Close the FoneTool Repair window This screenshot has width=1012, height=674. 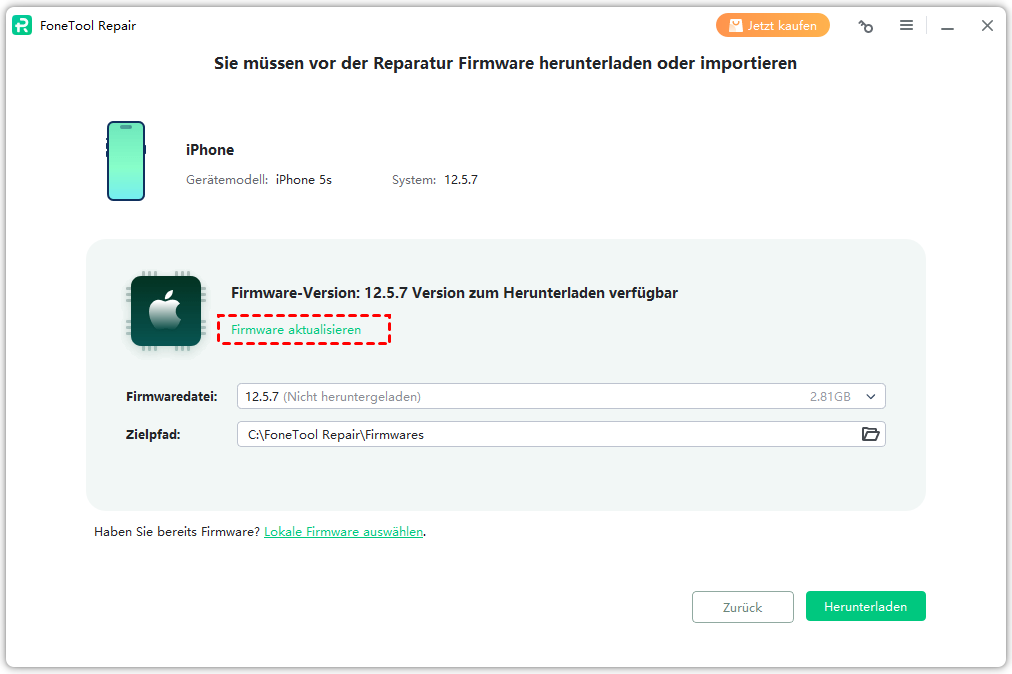pyautogui.click(x=987, y=26)
